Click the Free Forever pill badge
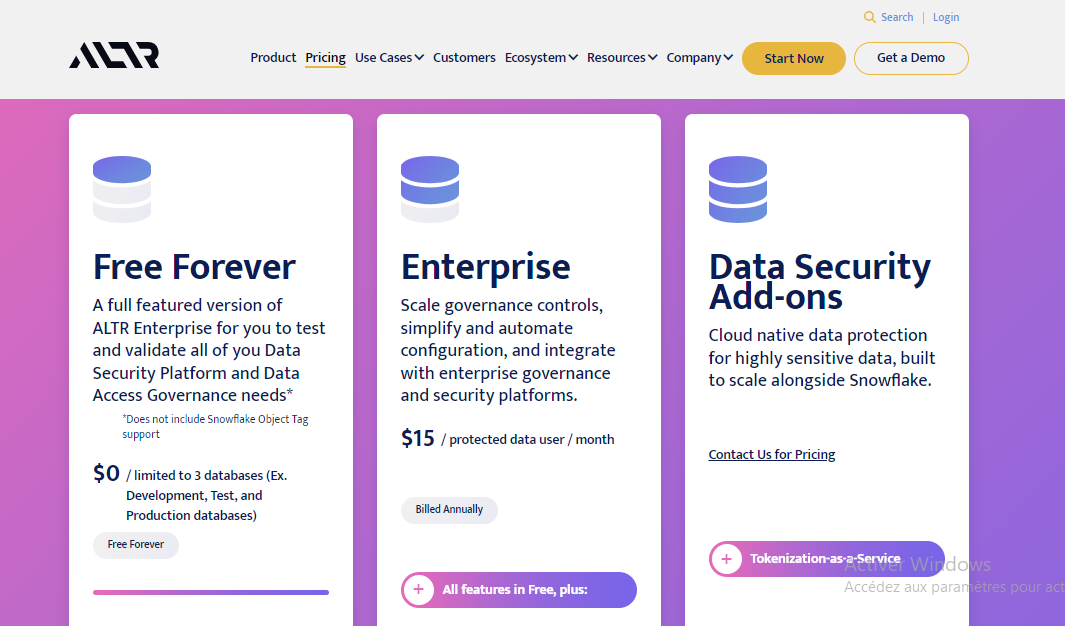 (x=136, y=545)
